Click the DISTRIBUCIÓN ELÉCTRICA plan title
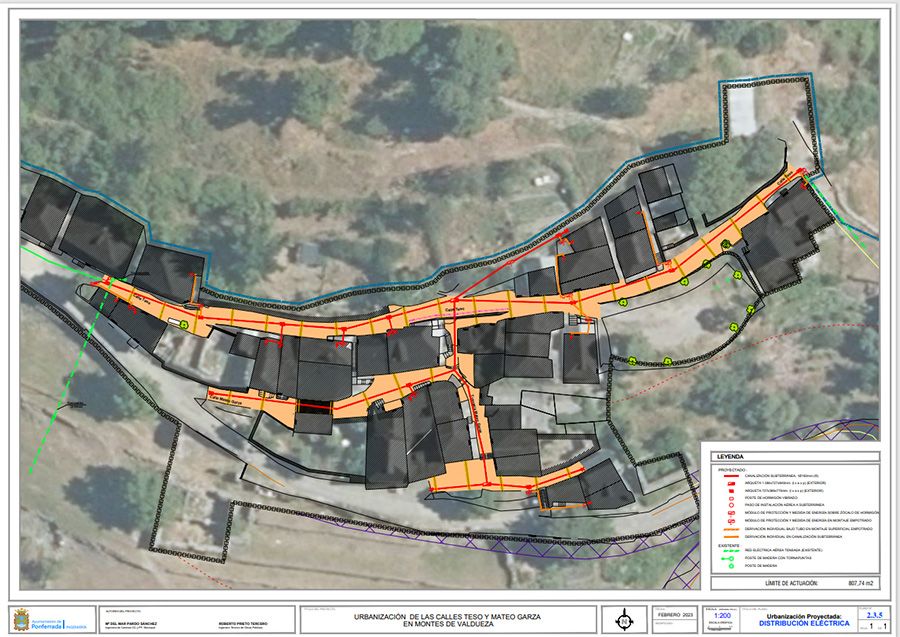Viewport: 900px width, 637px height. (x=802, y=623)
